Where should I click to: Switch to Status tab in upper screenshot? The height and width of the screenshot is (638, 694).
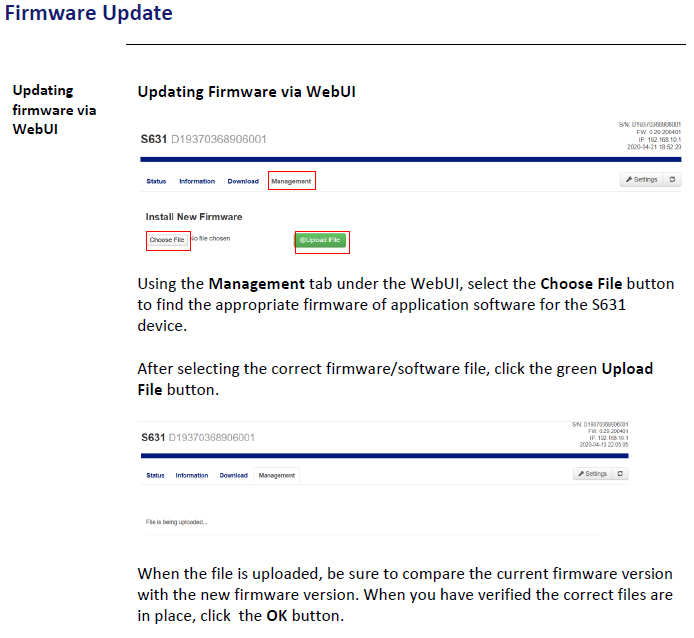click(156, 181)
